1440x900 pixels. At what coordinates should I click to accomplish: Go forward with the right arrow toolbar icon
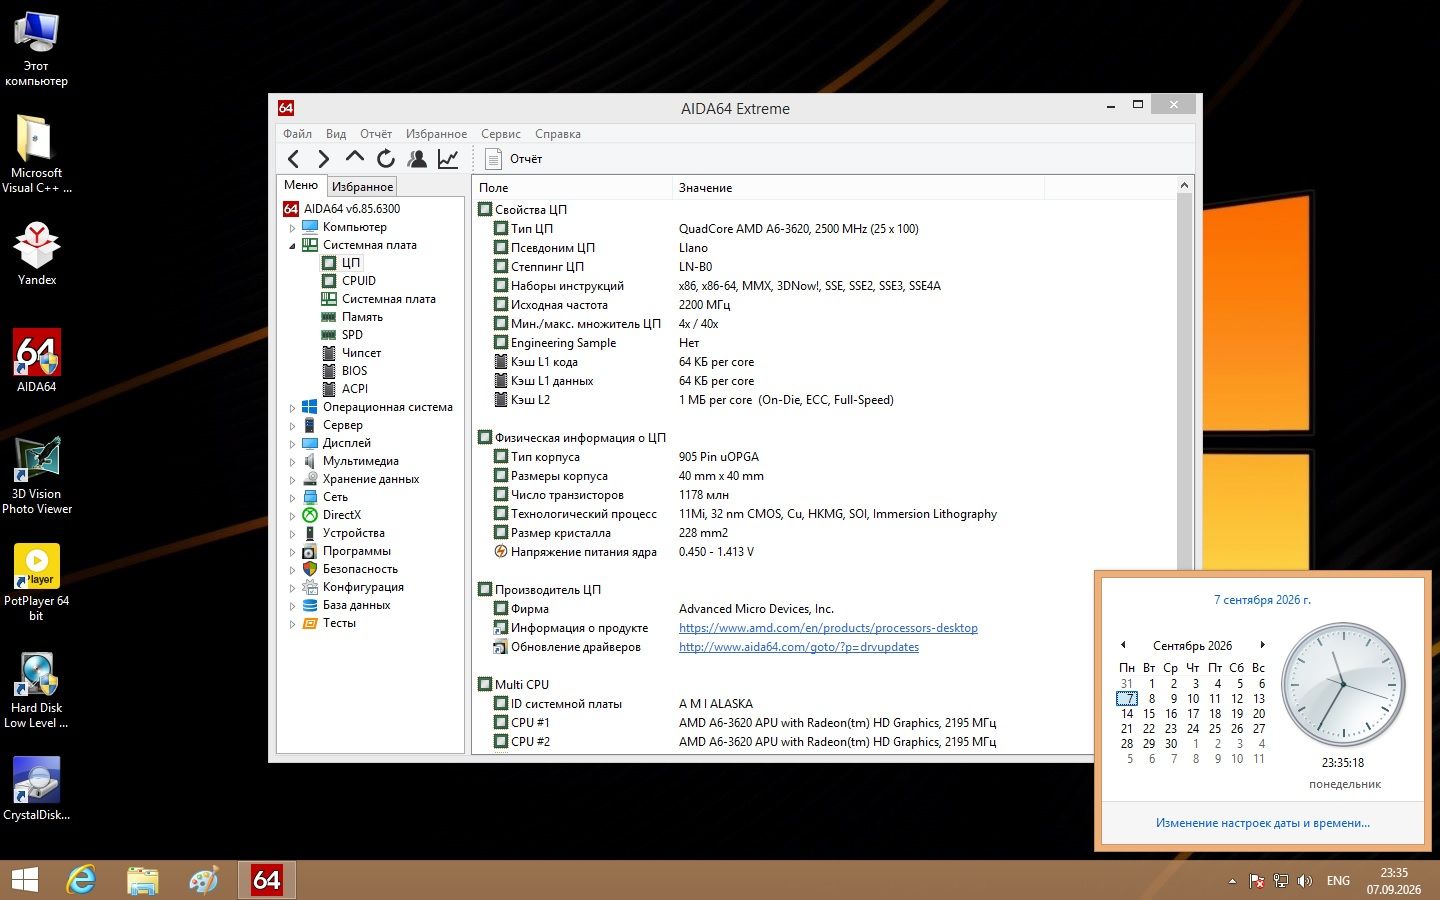click(x=323, y=158)
